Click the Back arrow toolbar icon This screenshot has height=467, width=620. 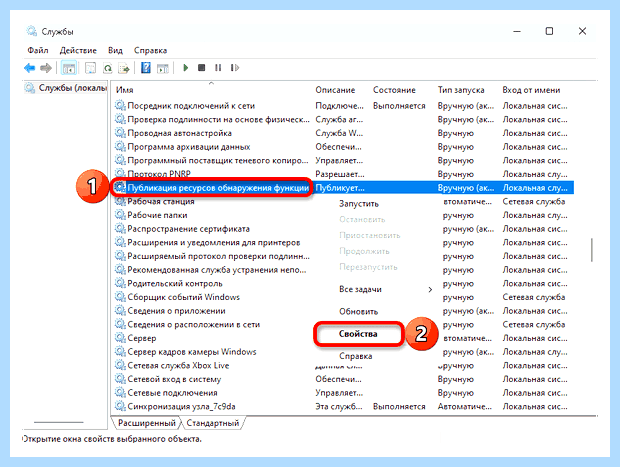[30, 68]
